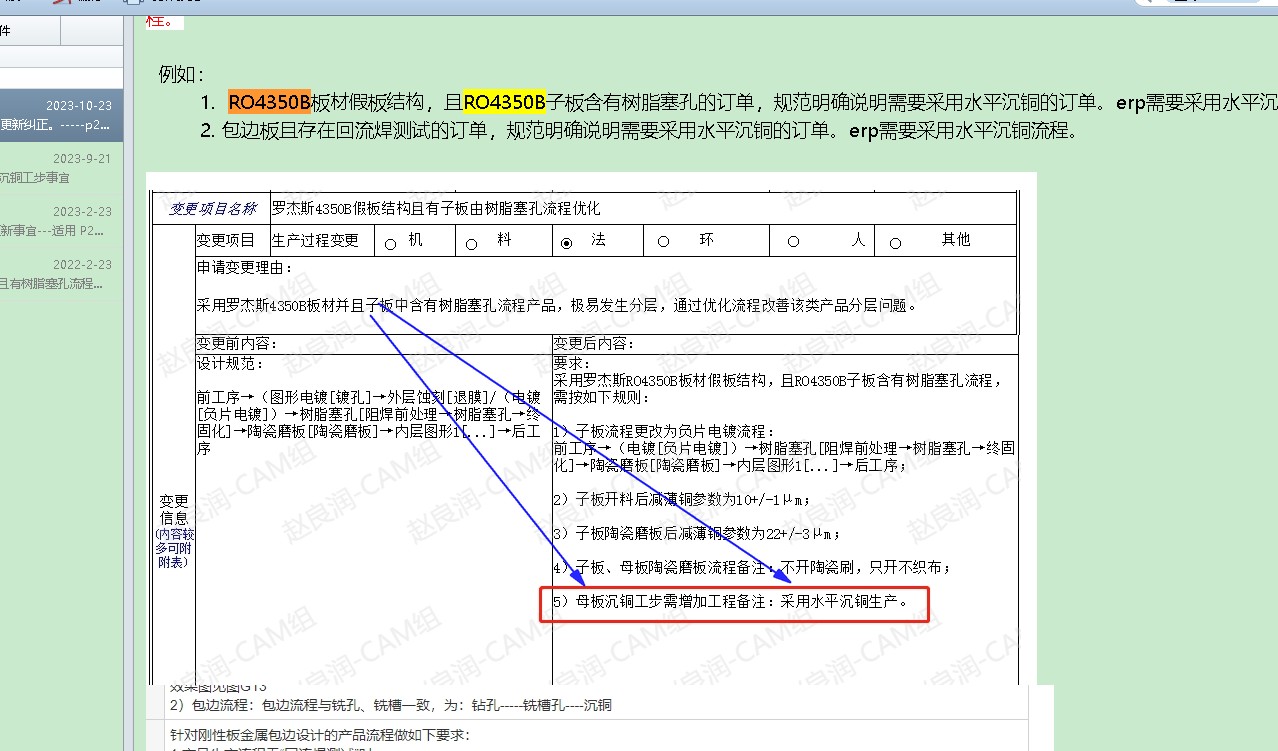Image resolution: width=1278 pixels, height=751 pixels.
Task: Open the mail dated 2022-2-23
Action: [61, 274]
